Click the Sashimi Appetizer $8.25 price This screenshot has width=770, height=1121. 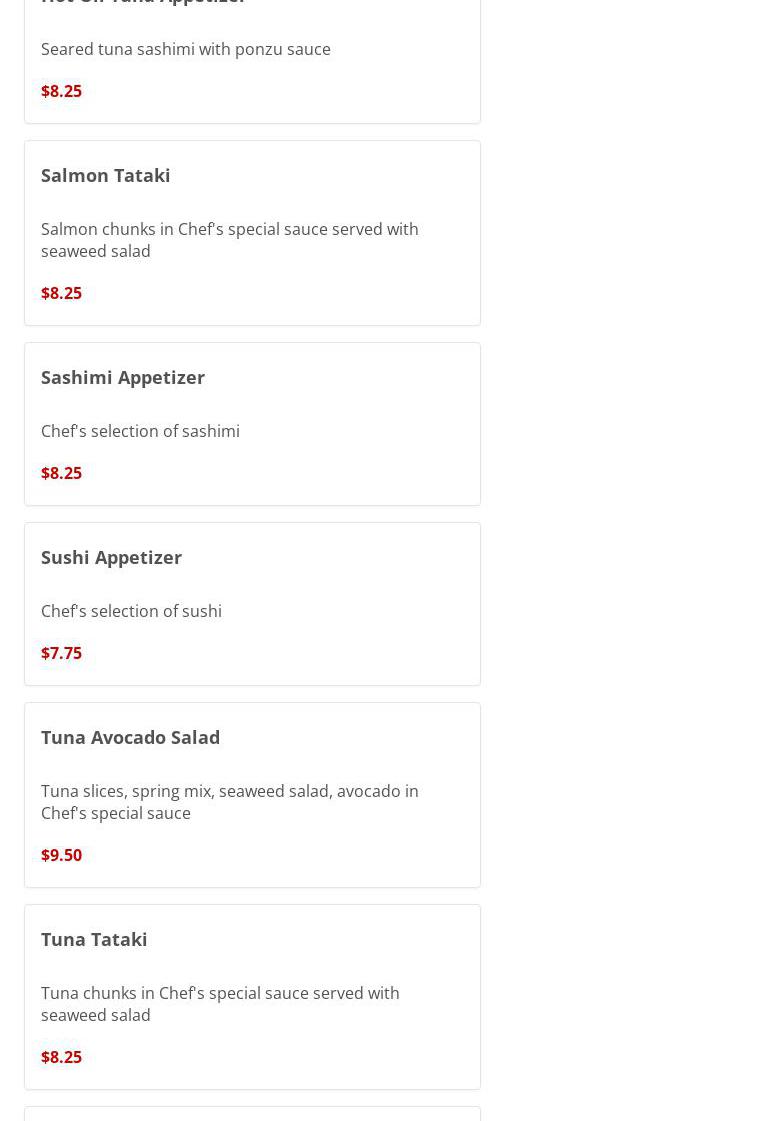pos(61,473)
